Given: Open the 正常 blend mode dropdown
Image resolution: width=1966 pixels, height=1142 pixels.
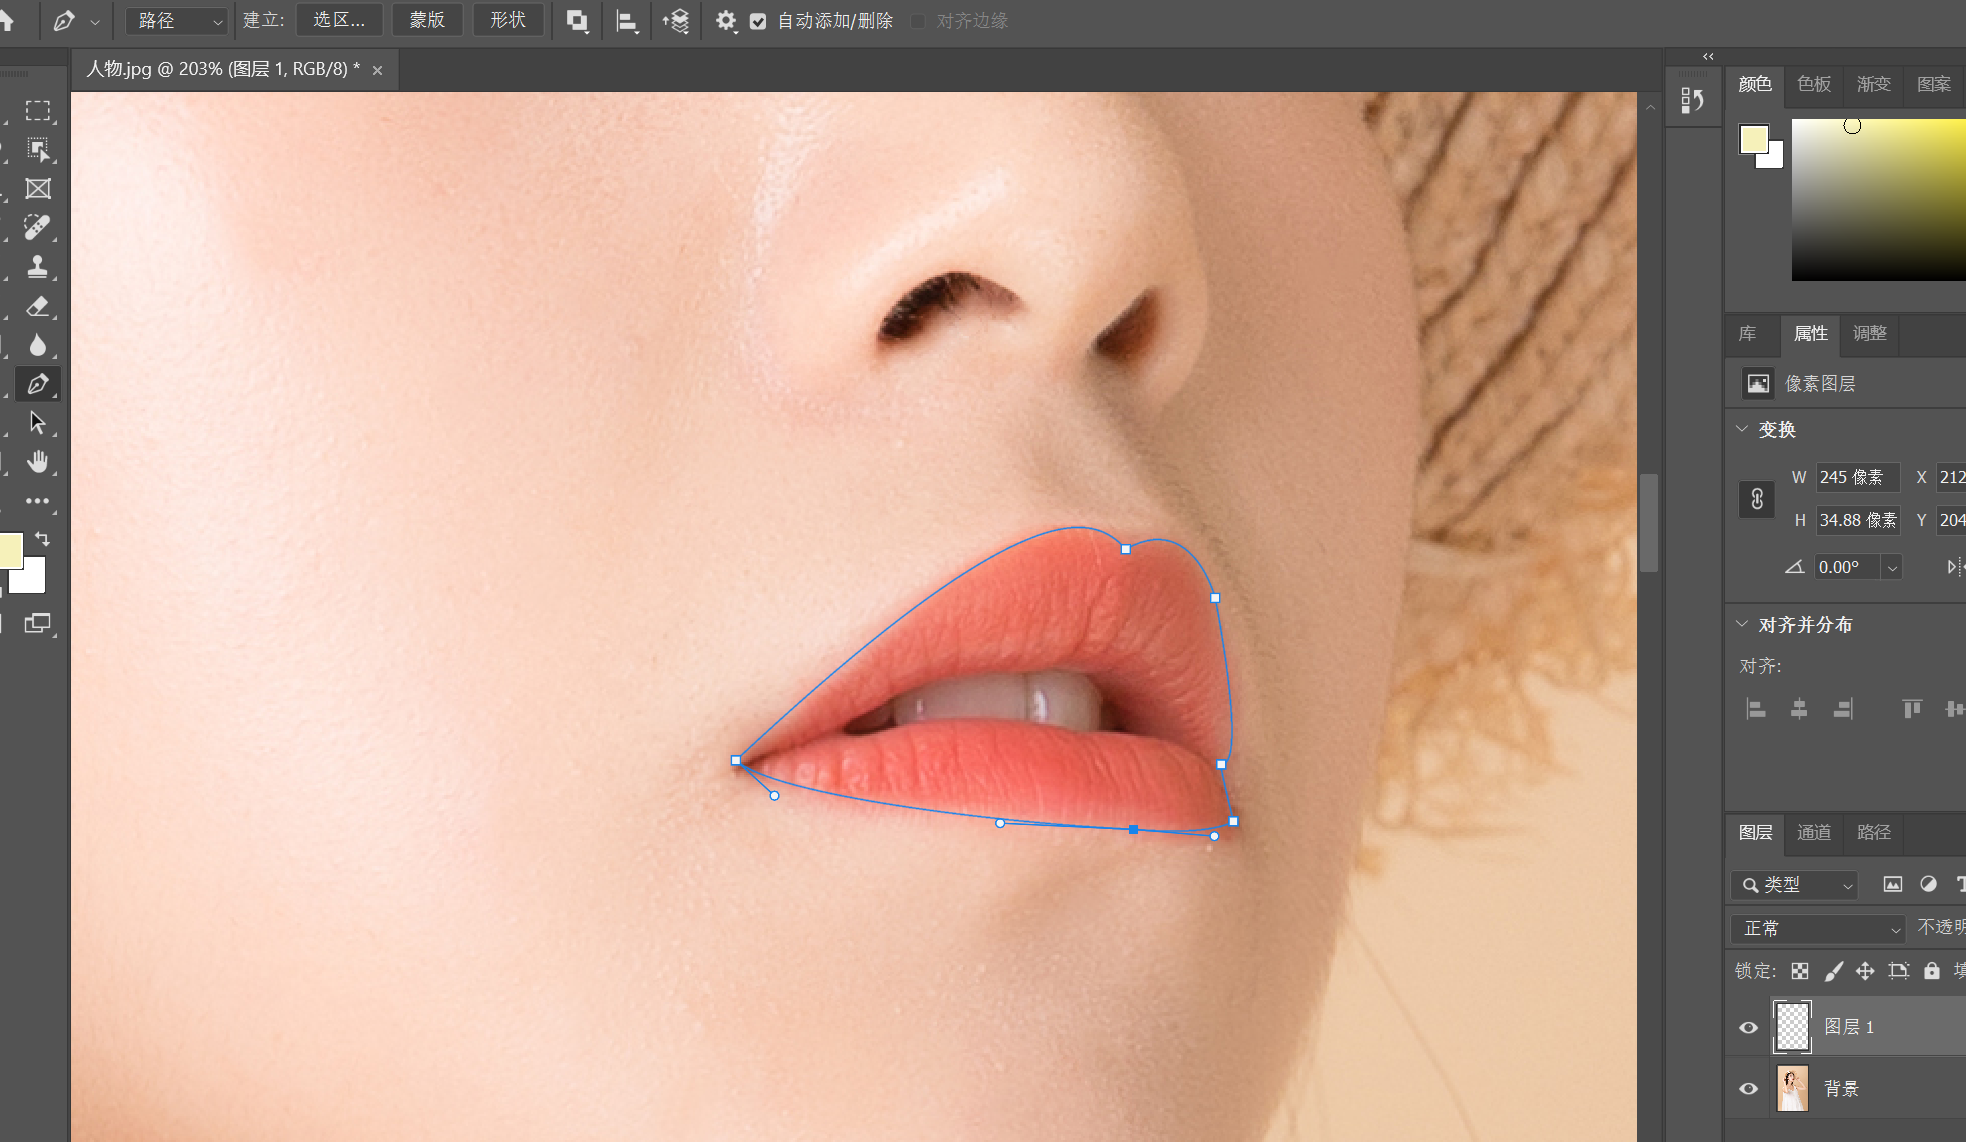Looking at the screenshot, I should tap(1817, 928).
